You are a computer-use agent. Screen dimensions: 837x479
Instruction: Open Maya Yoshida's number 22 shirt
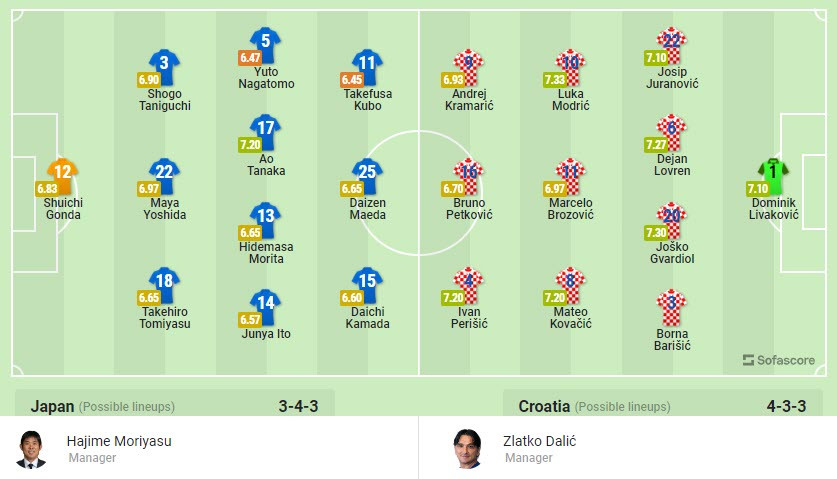pyautogui.click(x=164, y=175)
